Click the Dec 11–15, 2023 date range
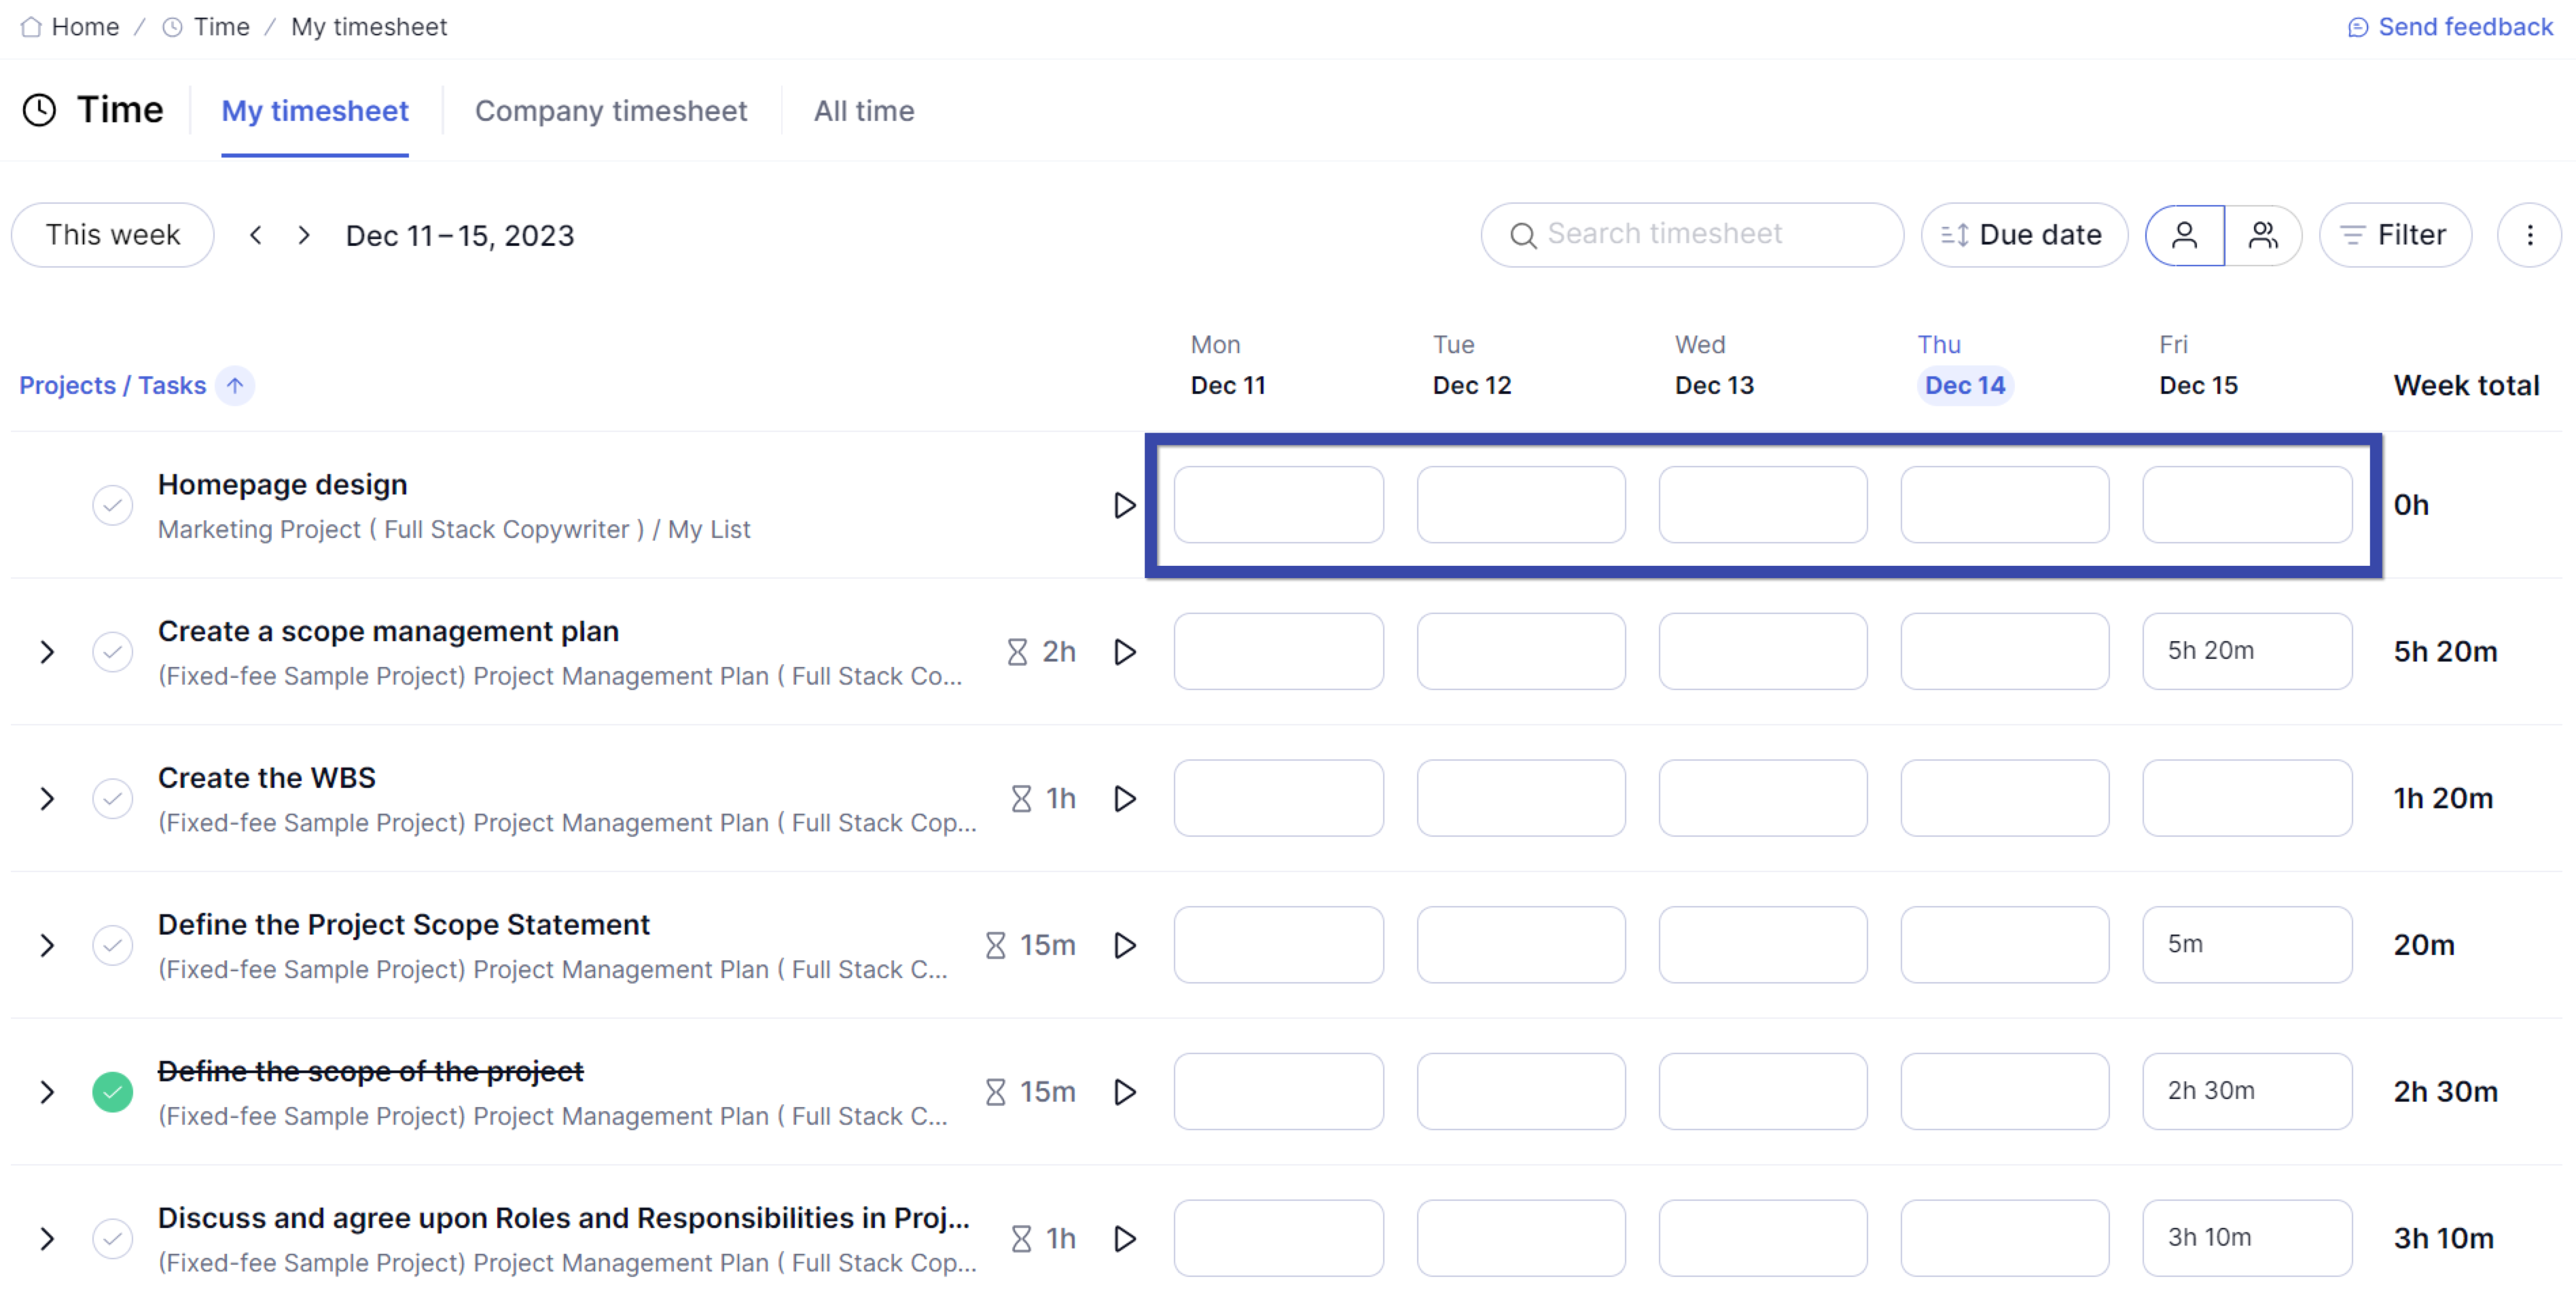Image resolution: width=2576 pixels, height=1300 pixels. tap(460, 236)
